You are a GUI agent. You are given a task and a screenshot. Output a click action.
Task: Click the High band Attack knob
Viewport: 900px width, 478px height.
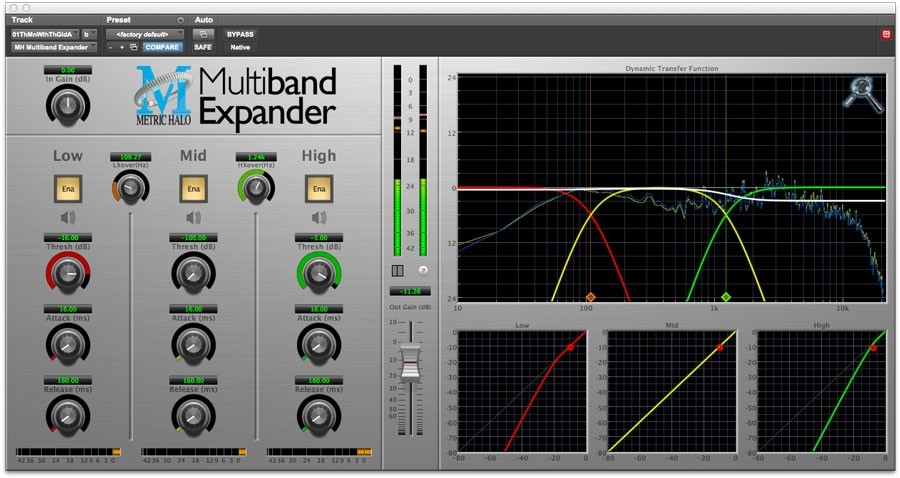[x=319, y=344]
